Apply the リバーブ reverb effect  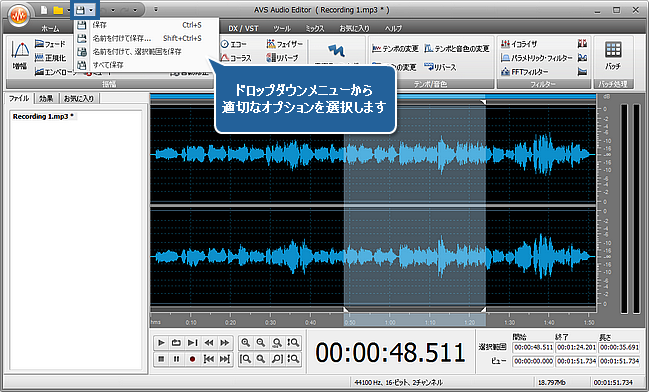point(283,58)
